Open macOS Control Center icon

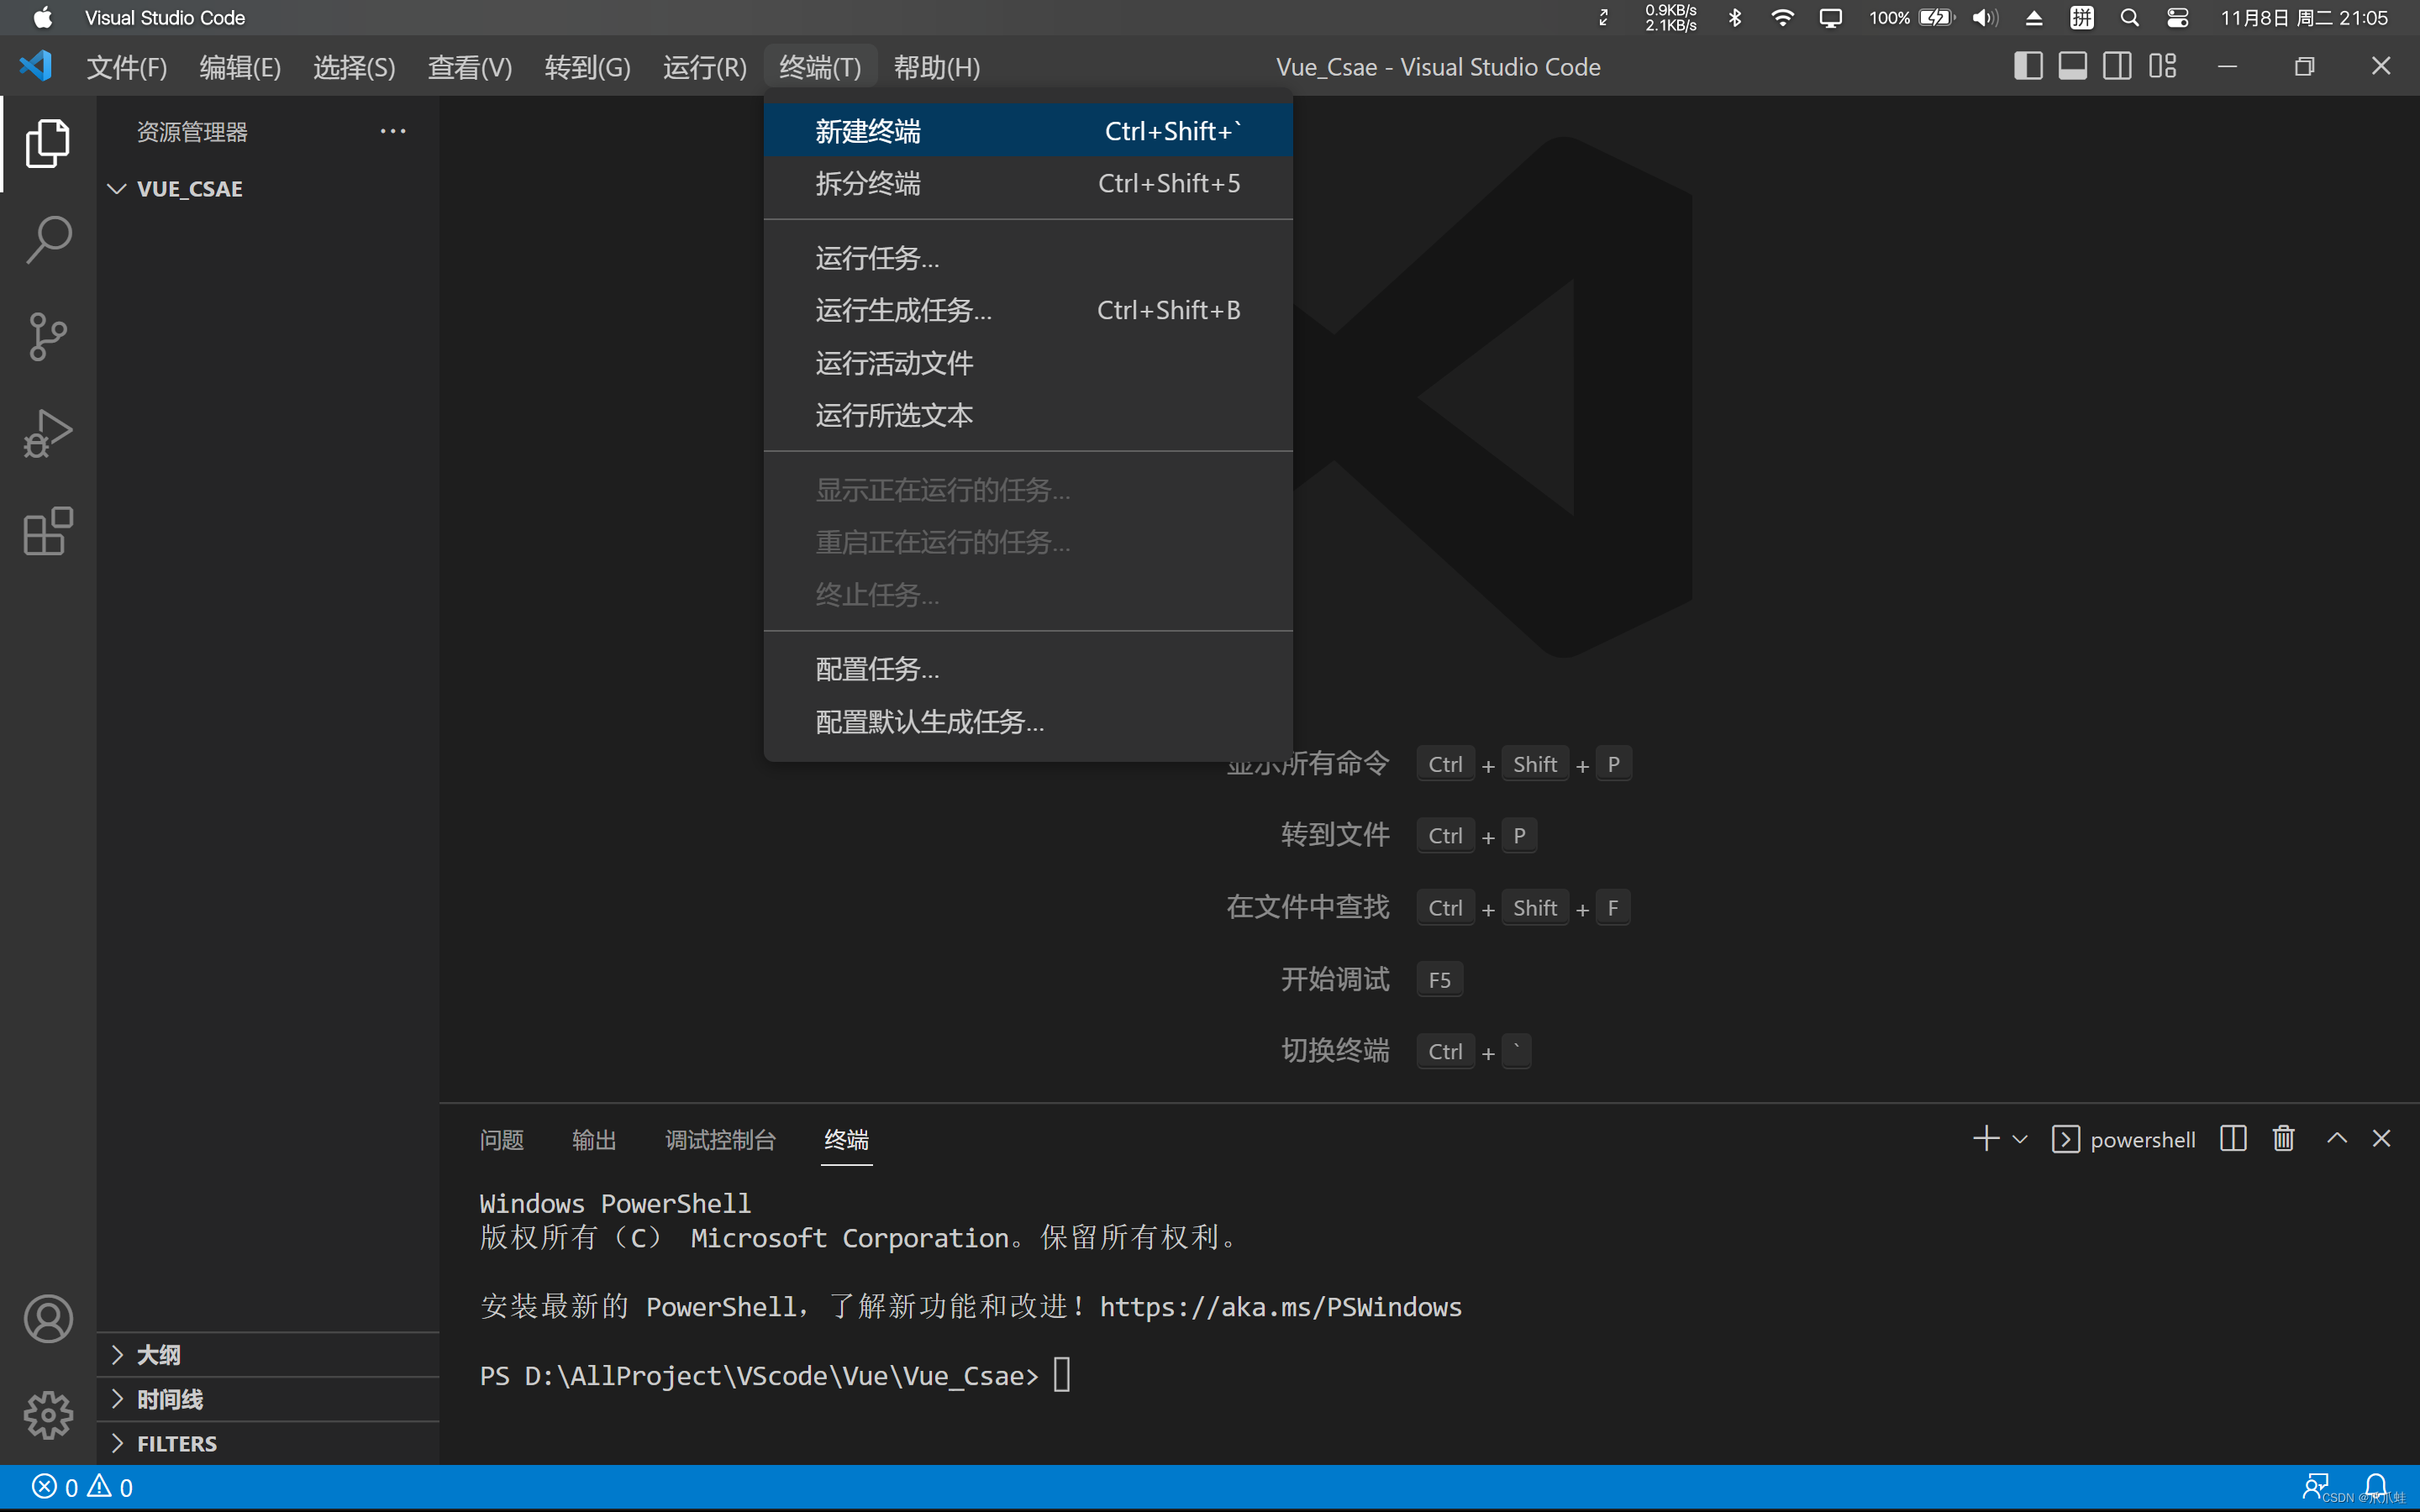(2178, 18)
